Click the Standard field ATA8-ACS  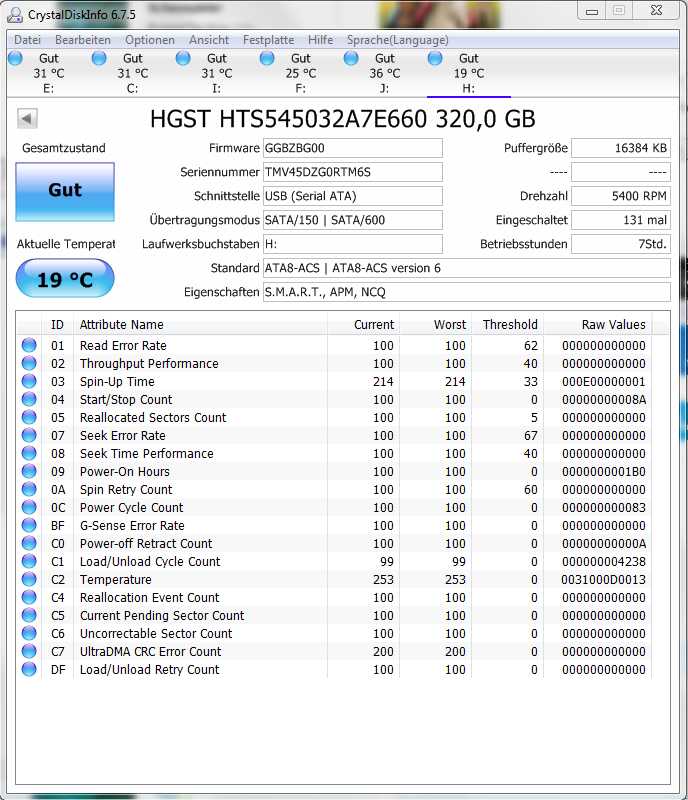click(x=466, y=268)
